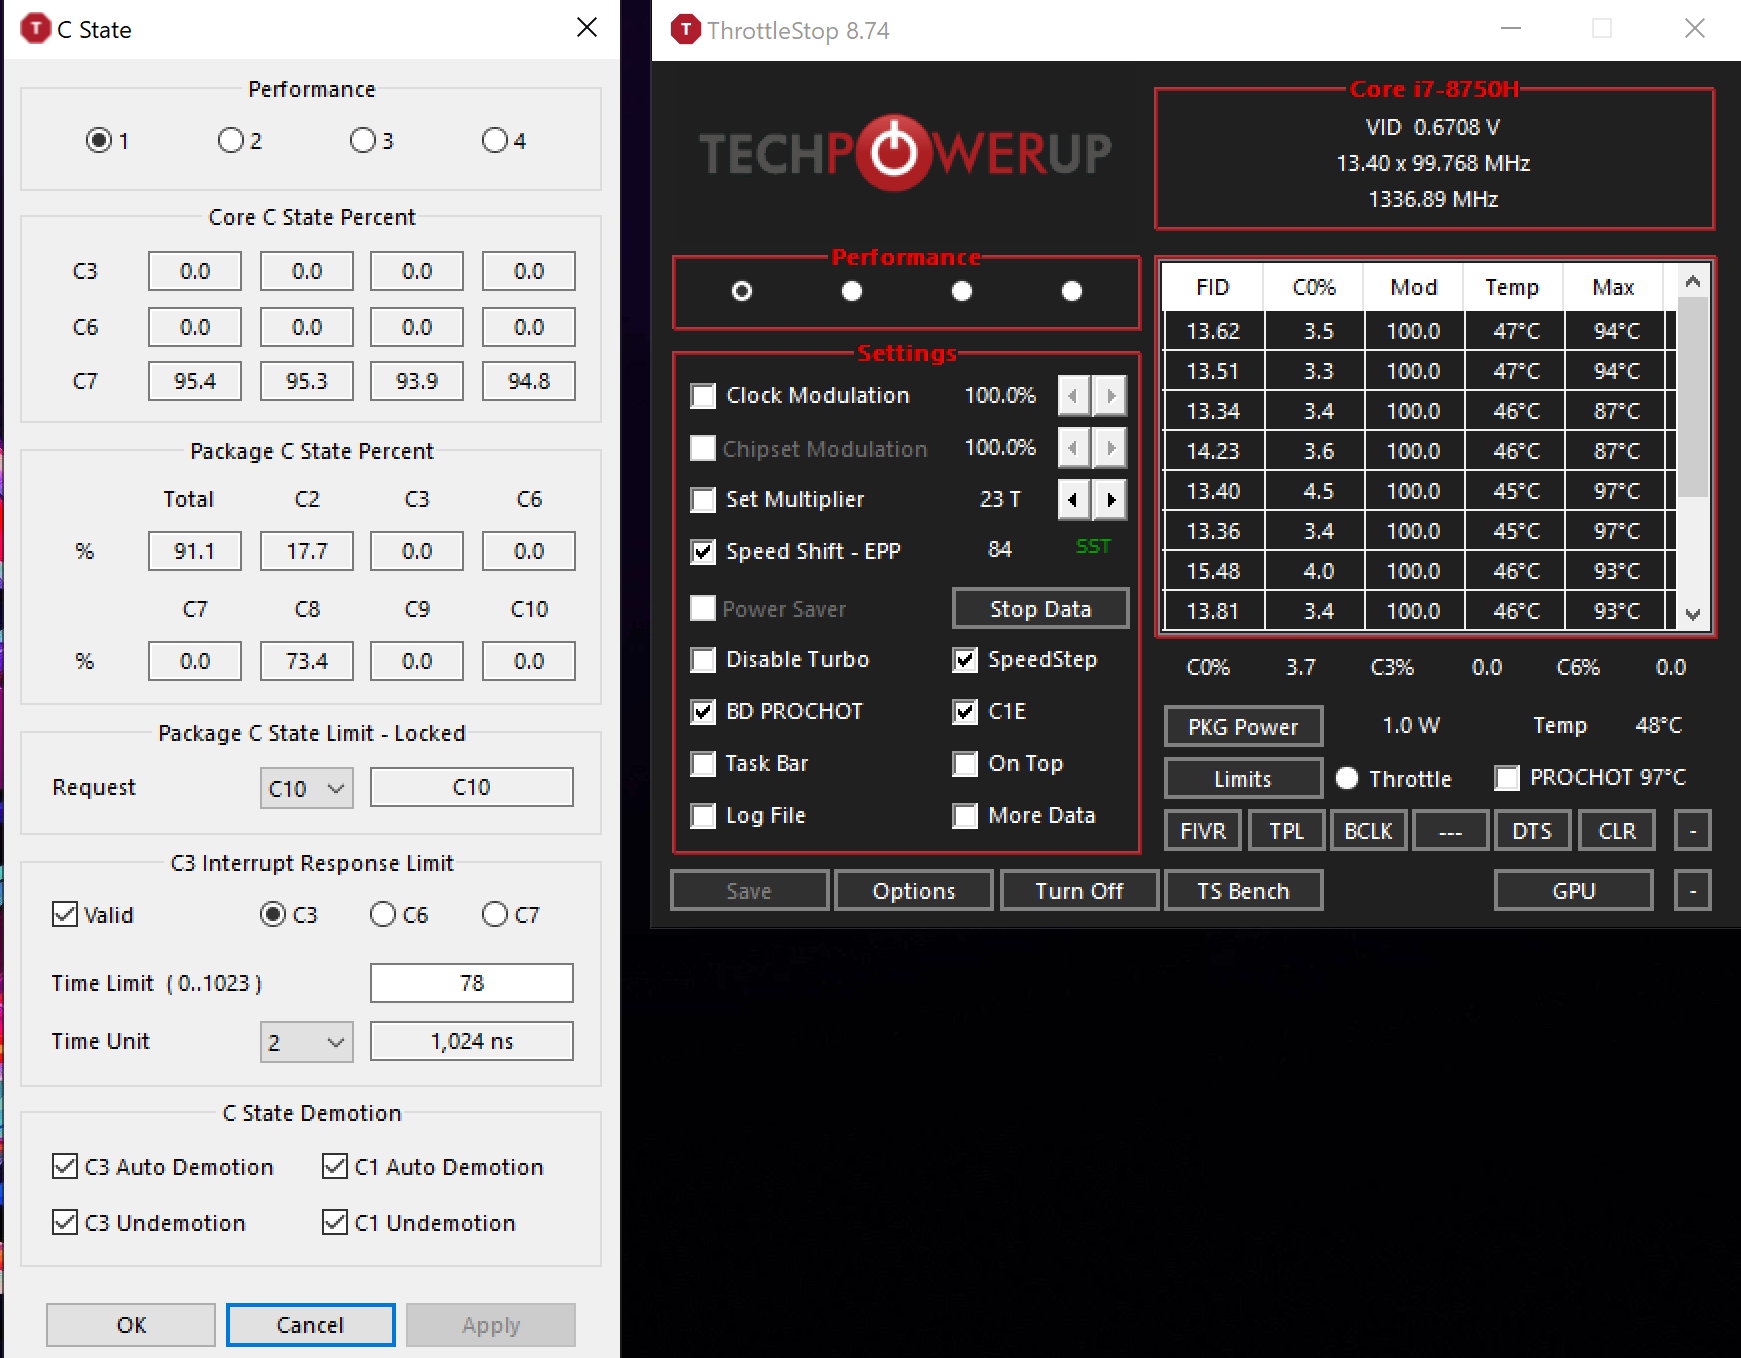Click the Speed Shift EPP value 84
This screenshot has height=1358, width=1741.
[999, 550]
